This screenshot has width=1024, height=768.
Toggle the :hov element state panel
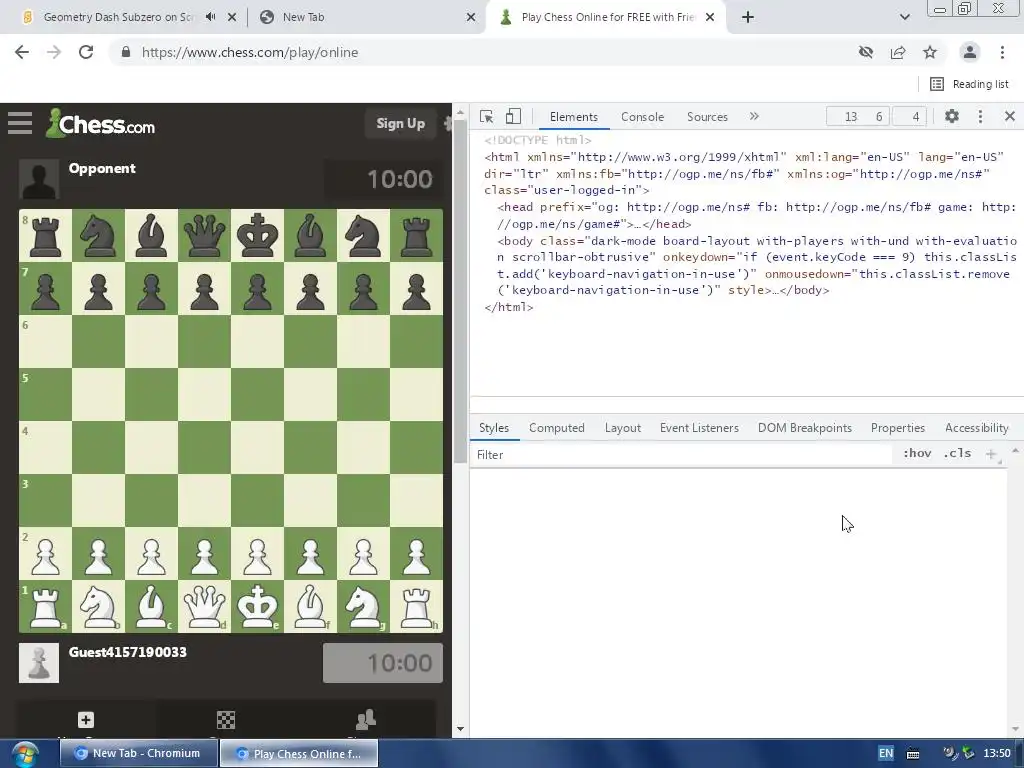click(917, 453)
